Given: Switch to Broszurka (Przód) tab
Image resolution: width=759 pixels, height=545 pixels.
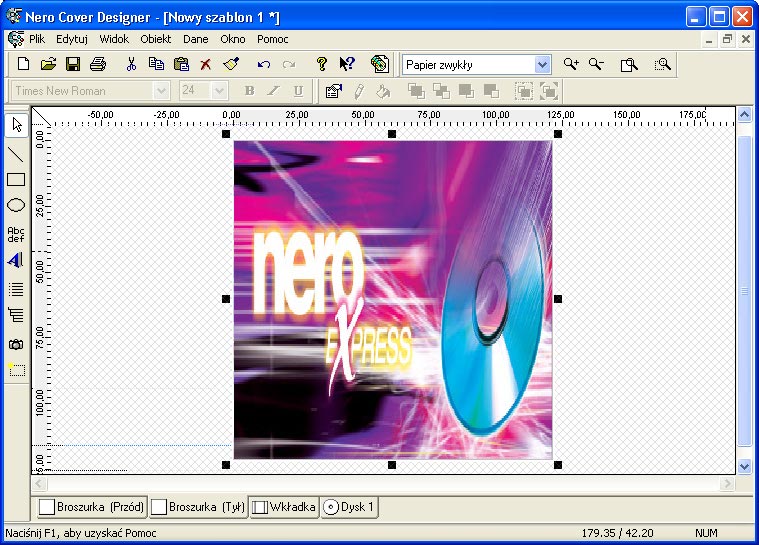Looking at the screenshot, I should point(91,507).
